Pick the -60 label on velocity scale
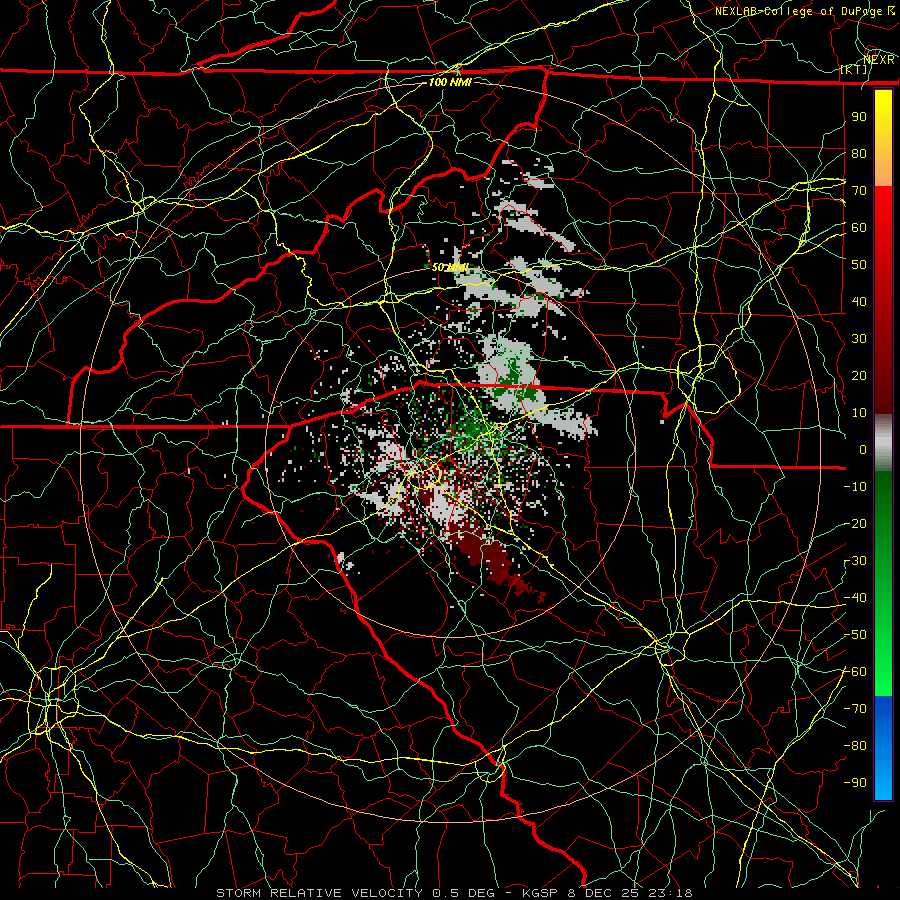 [x=855, y=672]
